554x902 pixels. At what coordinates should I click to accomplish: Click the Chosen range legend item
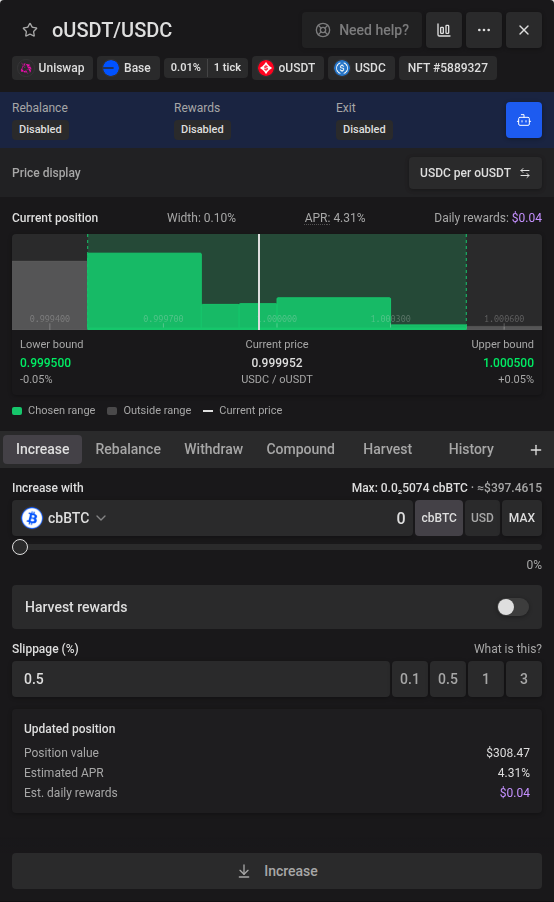54,411
